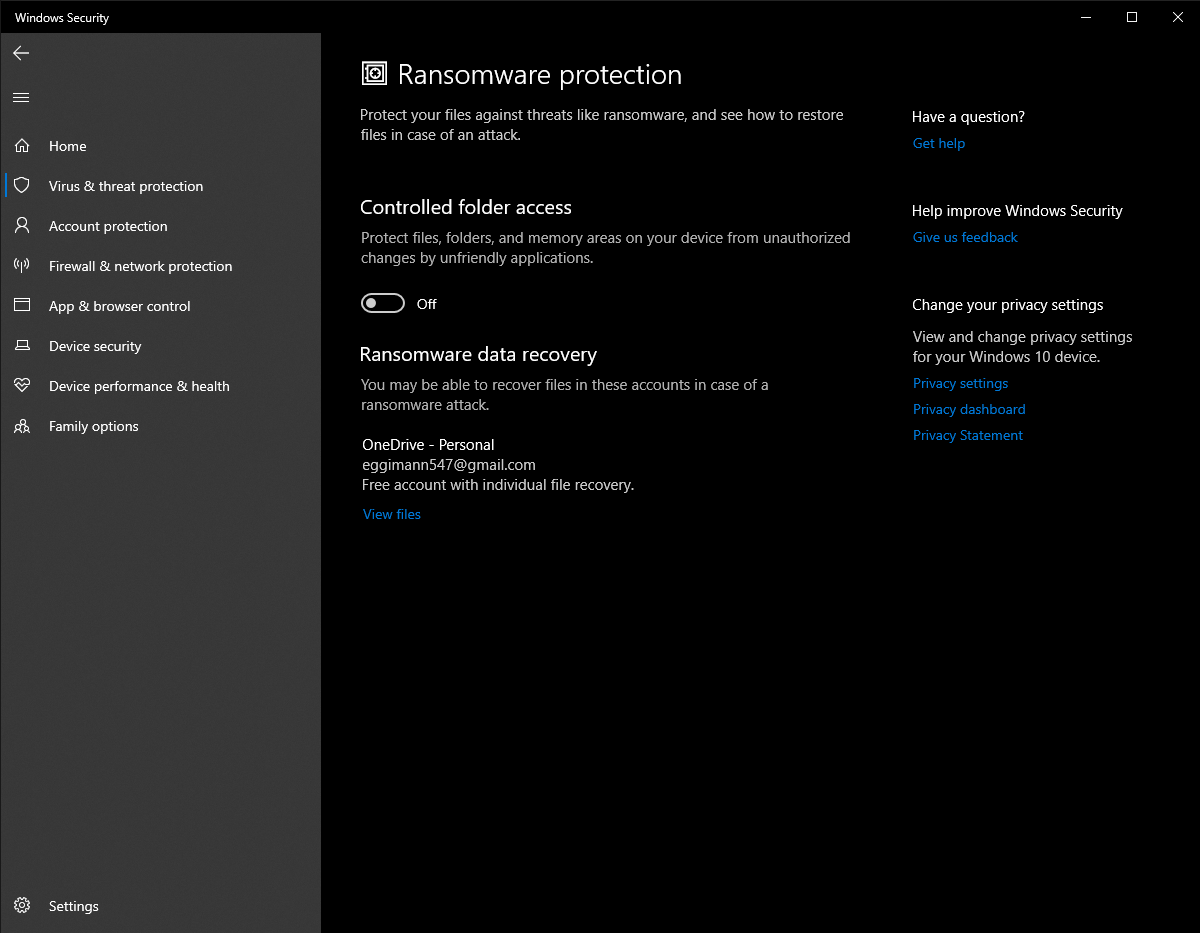
Task: Click Give us feedback link
Action: tap(965, 237)
